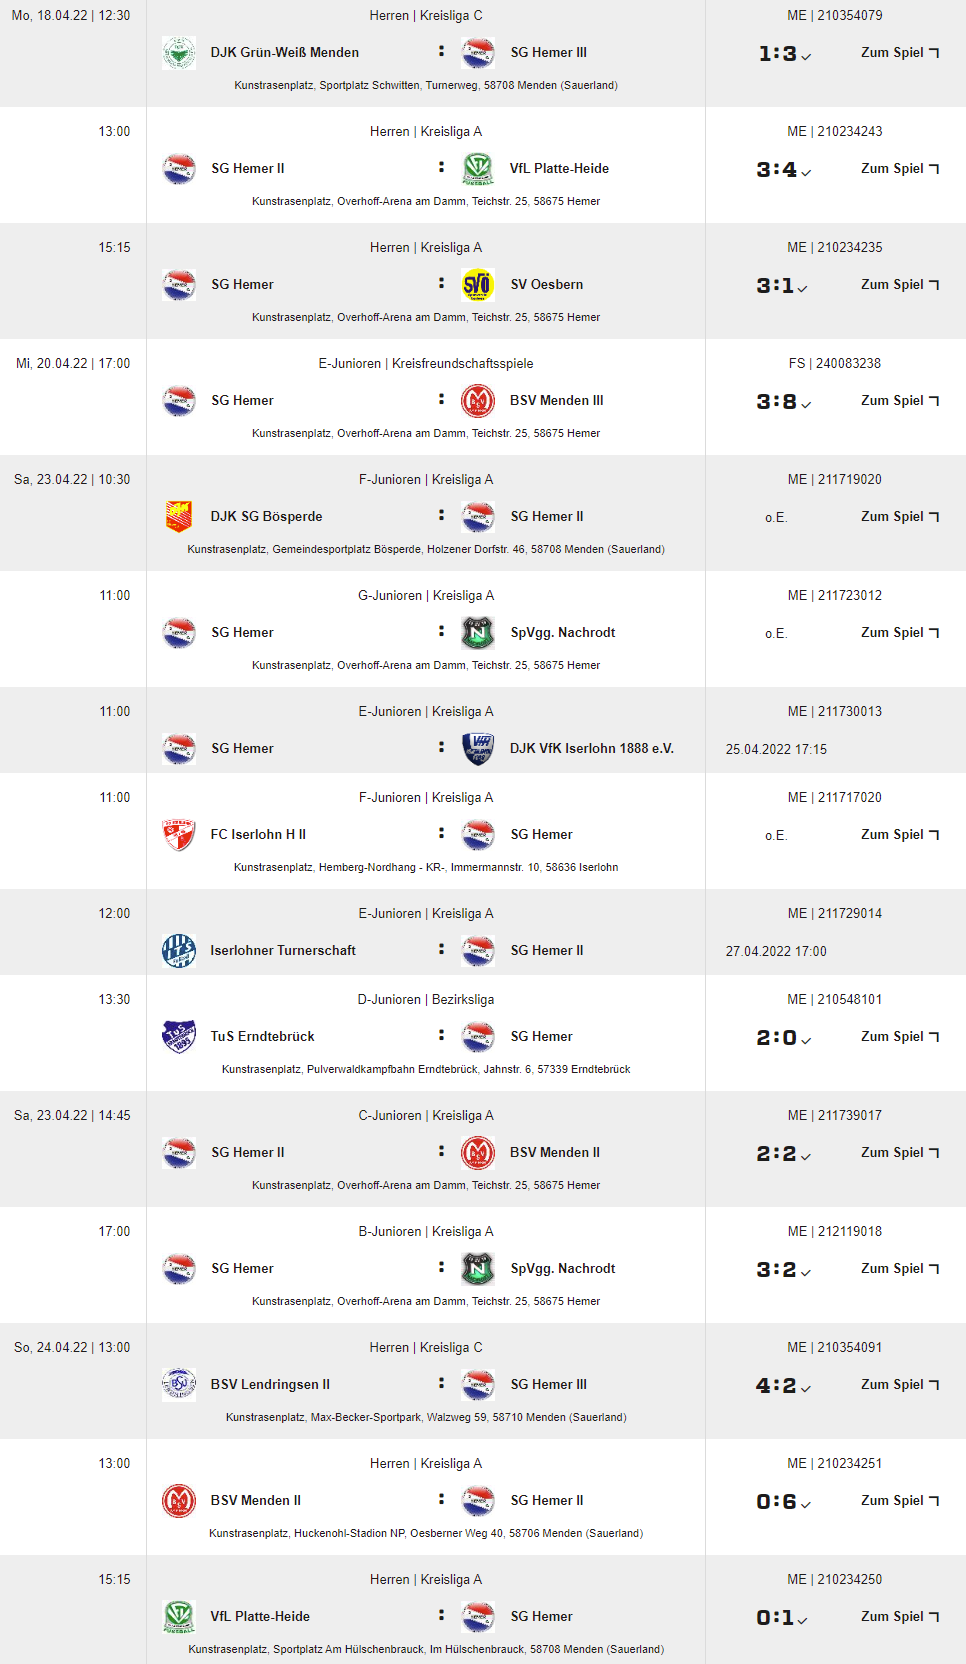966x1664 pixels.
Task: Click the DJK Grün-Weiß Menden club crest
Action: [179, 53]
